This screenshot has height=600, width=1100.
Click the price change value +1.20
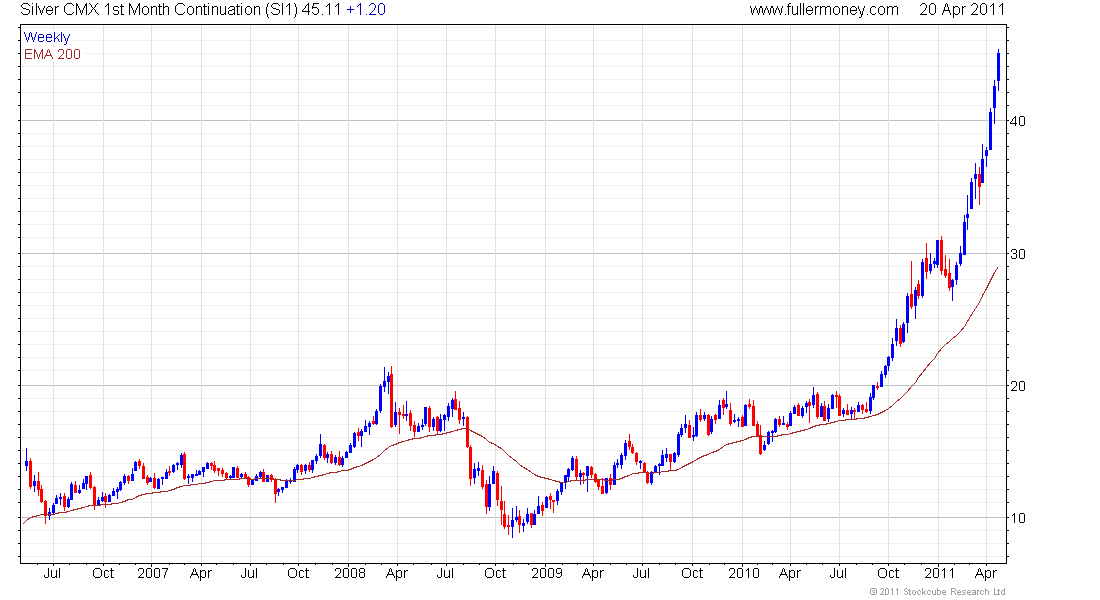366,10
